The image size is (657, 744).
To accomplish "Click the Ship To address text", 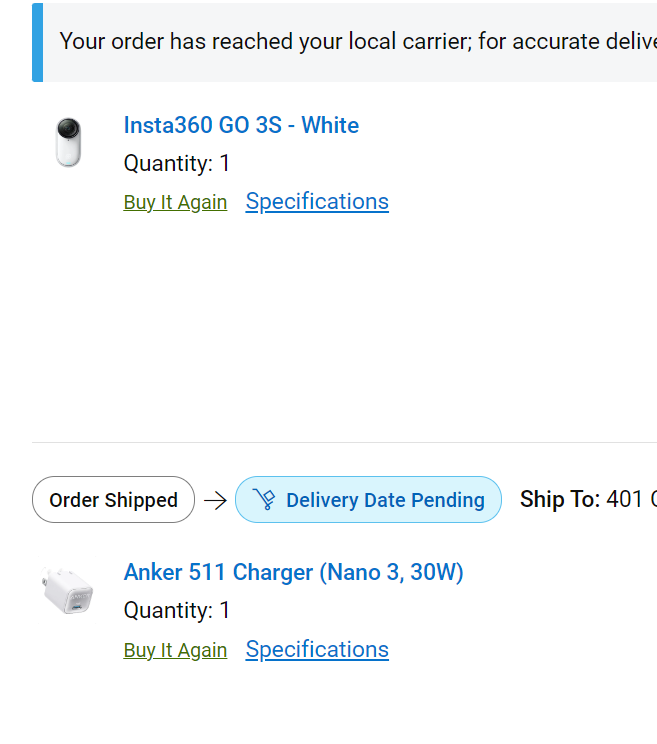I will point(588,499).
